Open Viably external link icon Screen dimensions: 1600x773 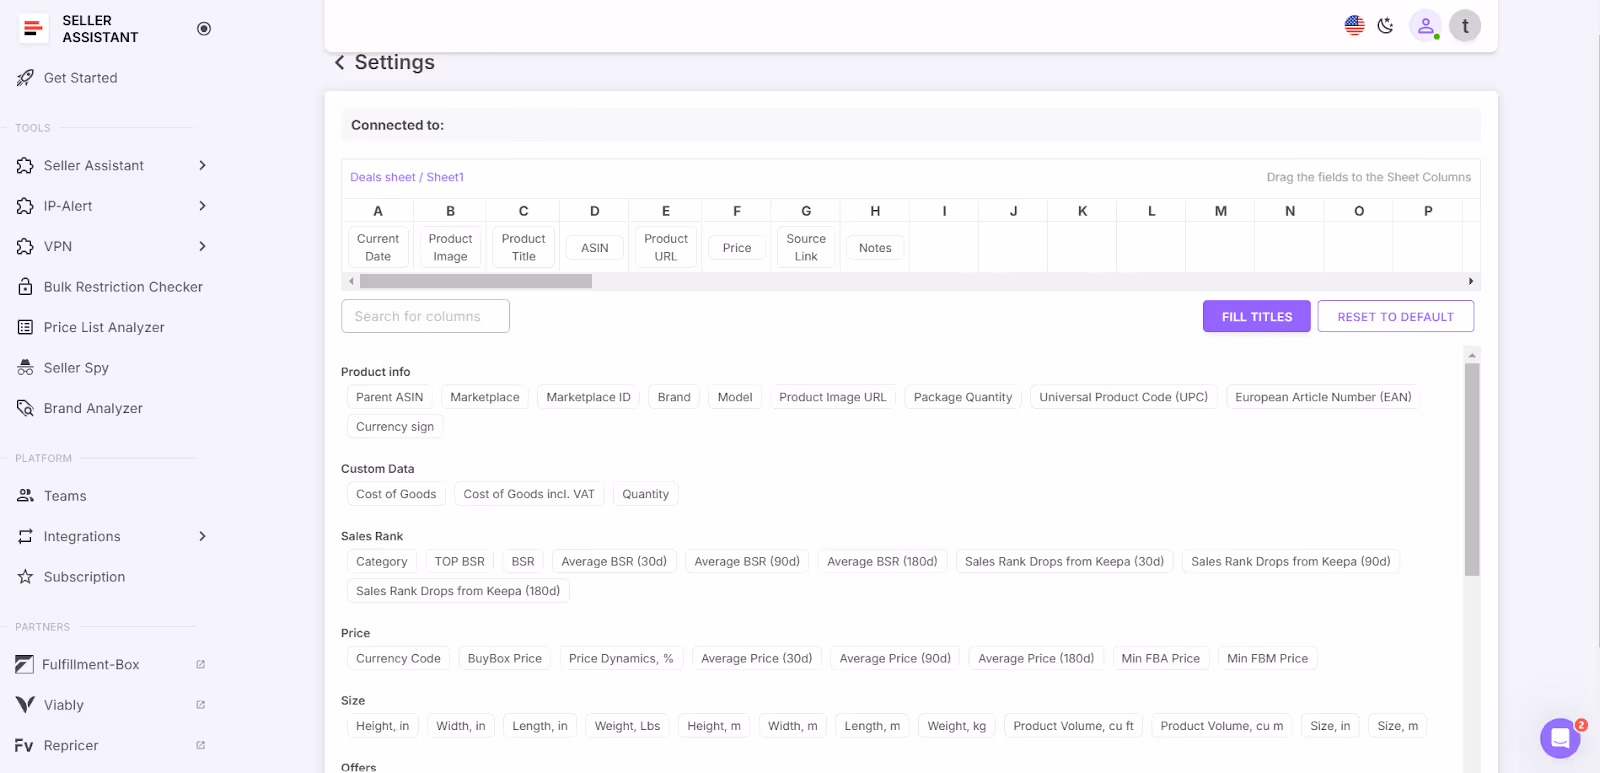click(200, 705)
